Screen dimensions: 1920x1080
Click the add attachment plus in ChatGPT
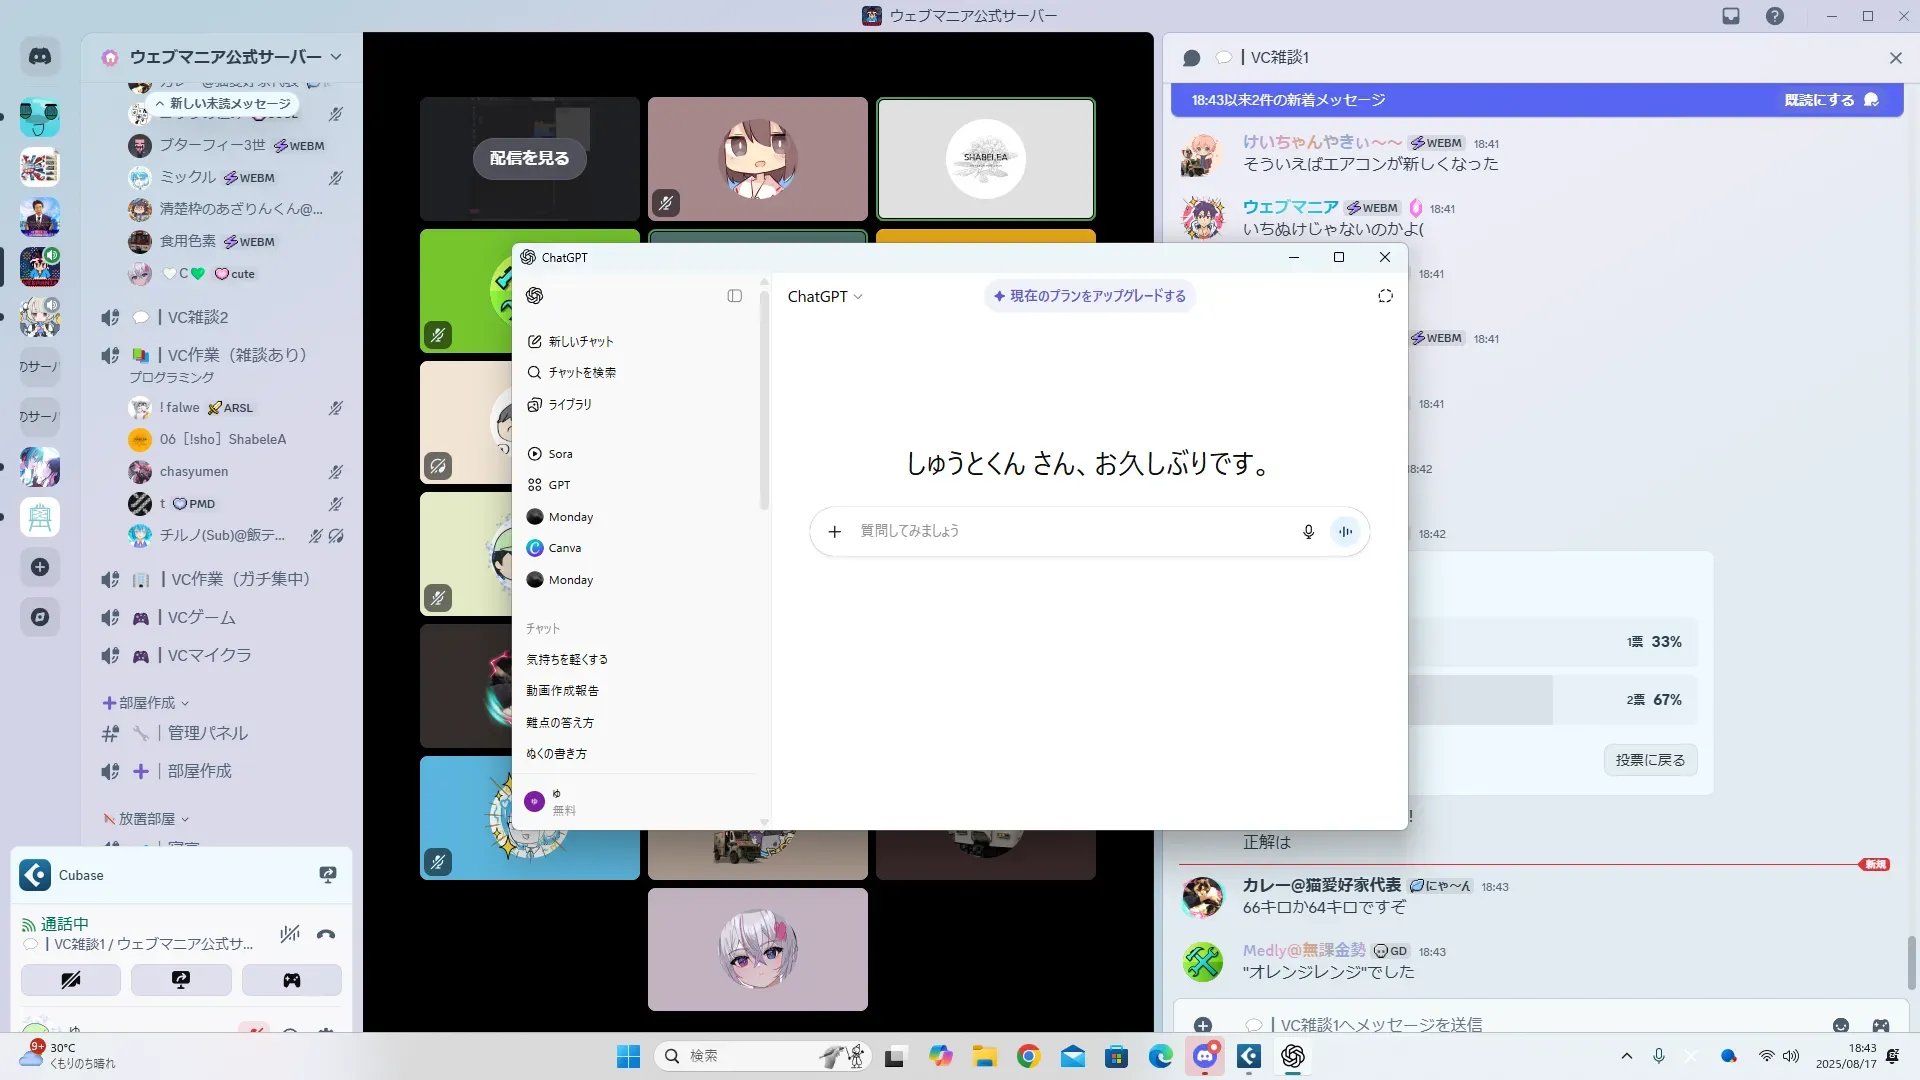(835, 532)
